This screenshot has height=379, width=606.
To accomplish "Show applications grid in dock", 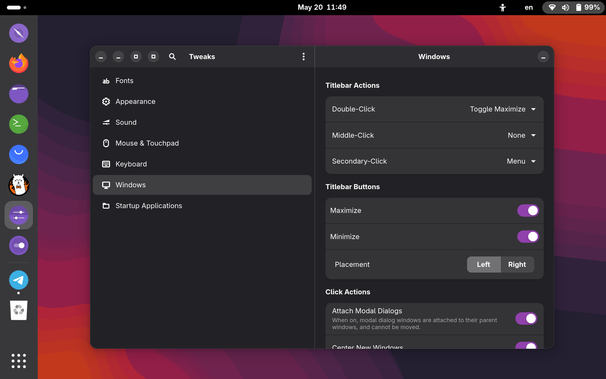I will [19, 361].
